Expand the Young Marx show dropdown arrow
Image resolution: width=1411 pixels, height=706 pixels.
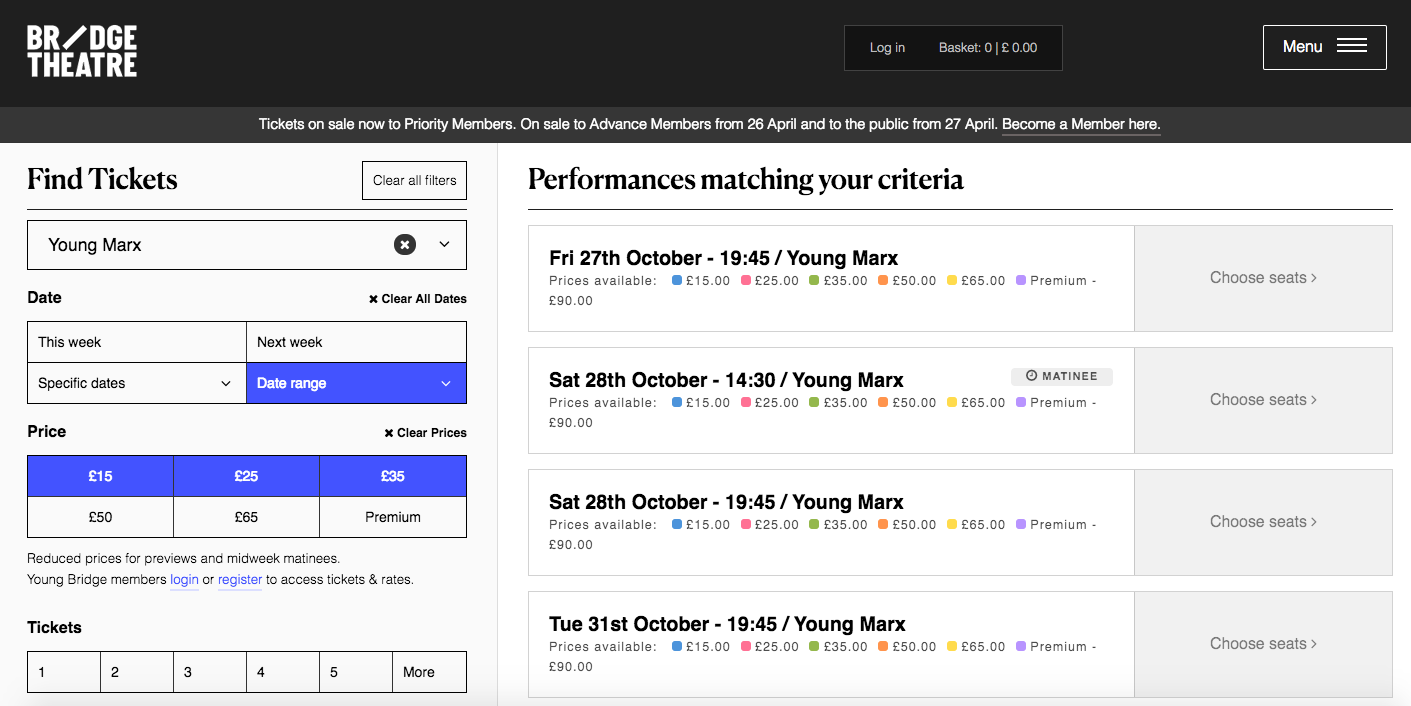pos(445,245)
